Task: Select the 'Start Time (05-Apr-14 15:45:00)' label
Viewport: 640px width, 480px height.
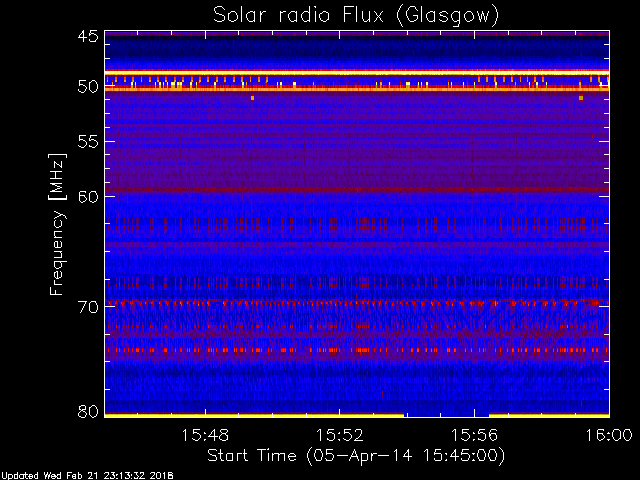Action: coord(356,456)
